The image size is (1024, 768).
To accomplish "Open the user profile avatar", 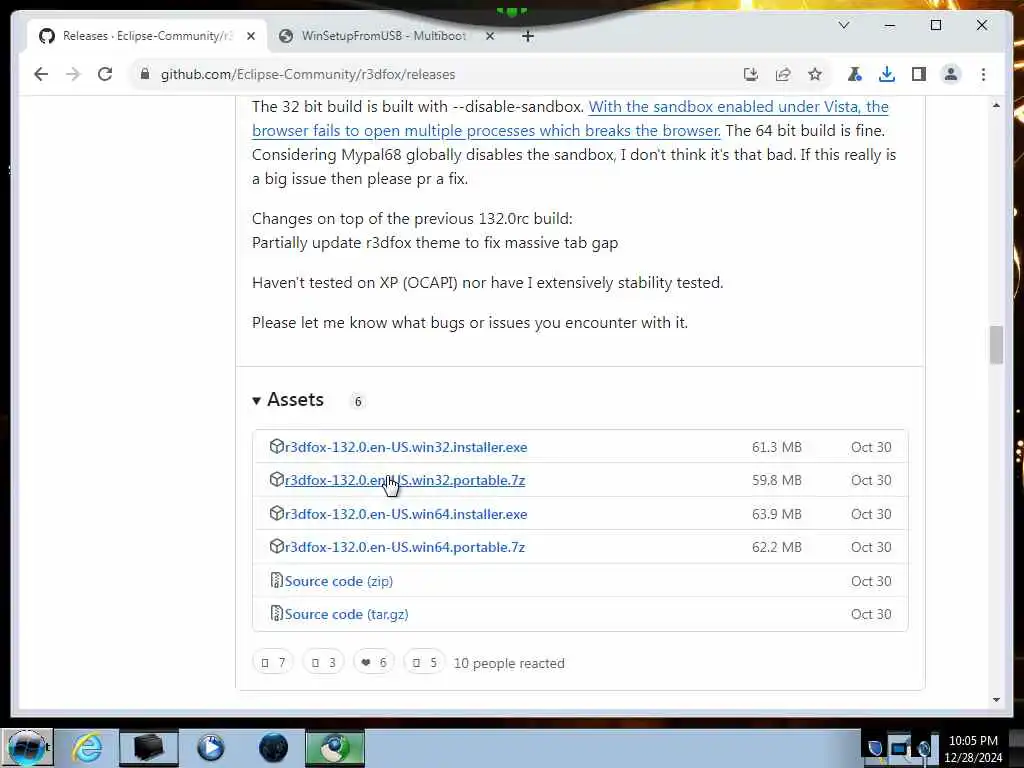I will click(951, 74).
